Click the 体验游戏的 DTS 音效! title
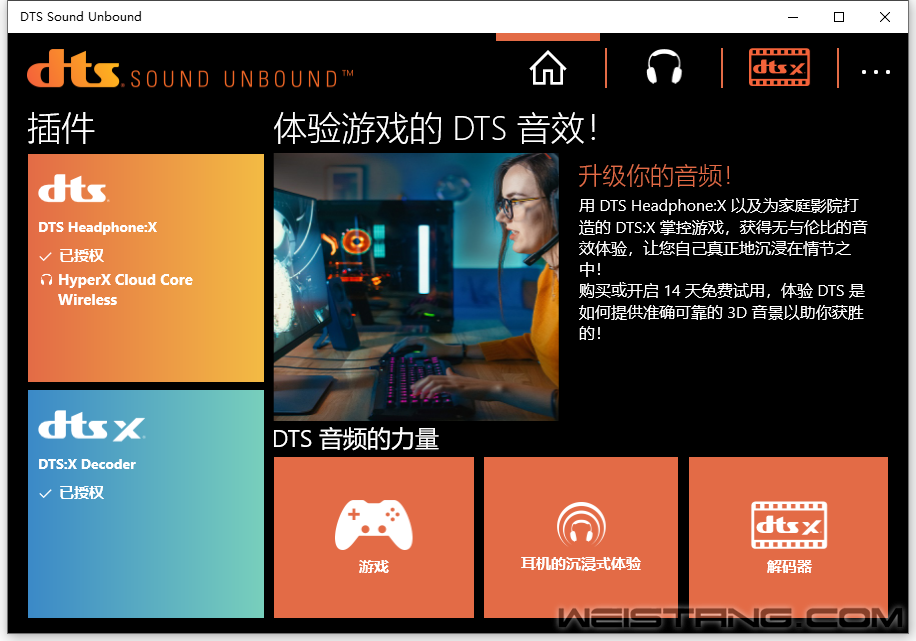Image resolution: width=916 pixels, height=641 pixels. 436,128
